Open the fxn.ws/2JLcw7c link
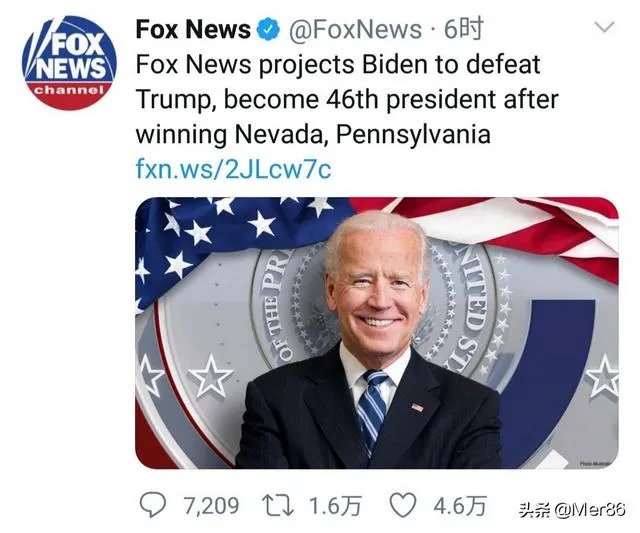This screenshot has height=533, width=640. (x=233, y=169)
